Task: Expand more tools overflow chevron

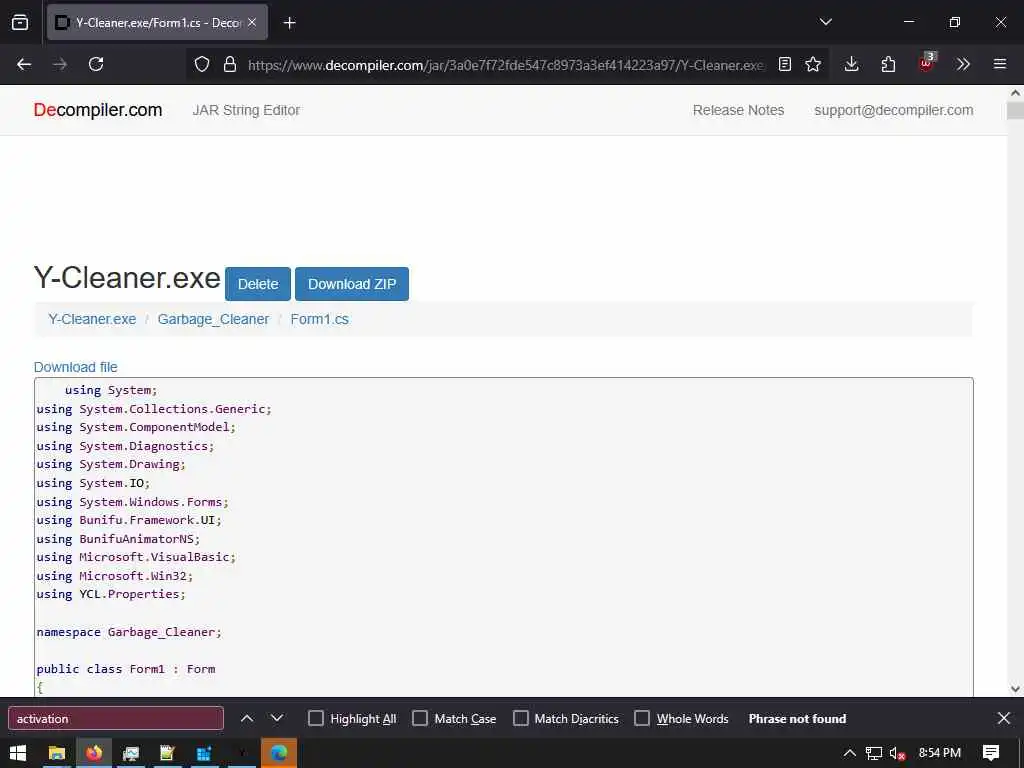Action: tap(963, 64)
